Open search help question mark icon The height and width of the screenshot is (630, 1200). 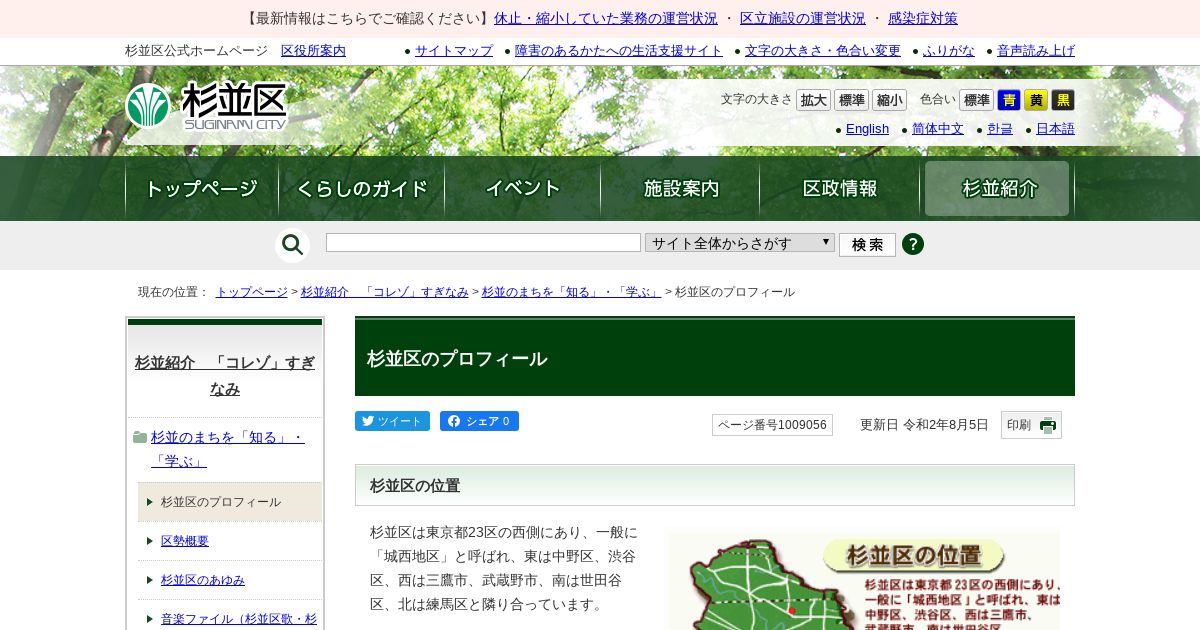[x=912, y=244]
